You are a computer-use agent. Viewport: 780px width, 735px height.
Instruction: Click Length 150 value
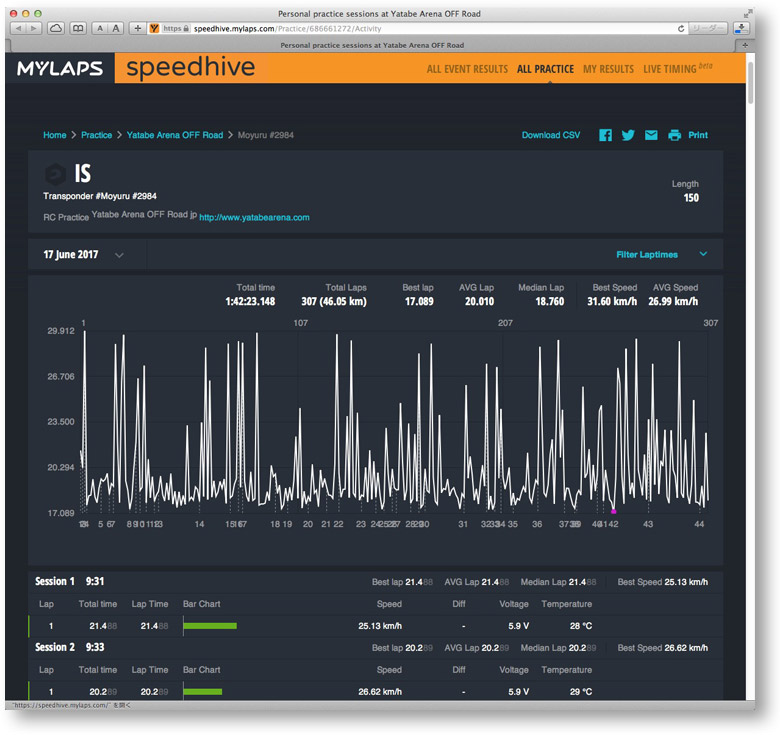point(691,198)
